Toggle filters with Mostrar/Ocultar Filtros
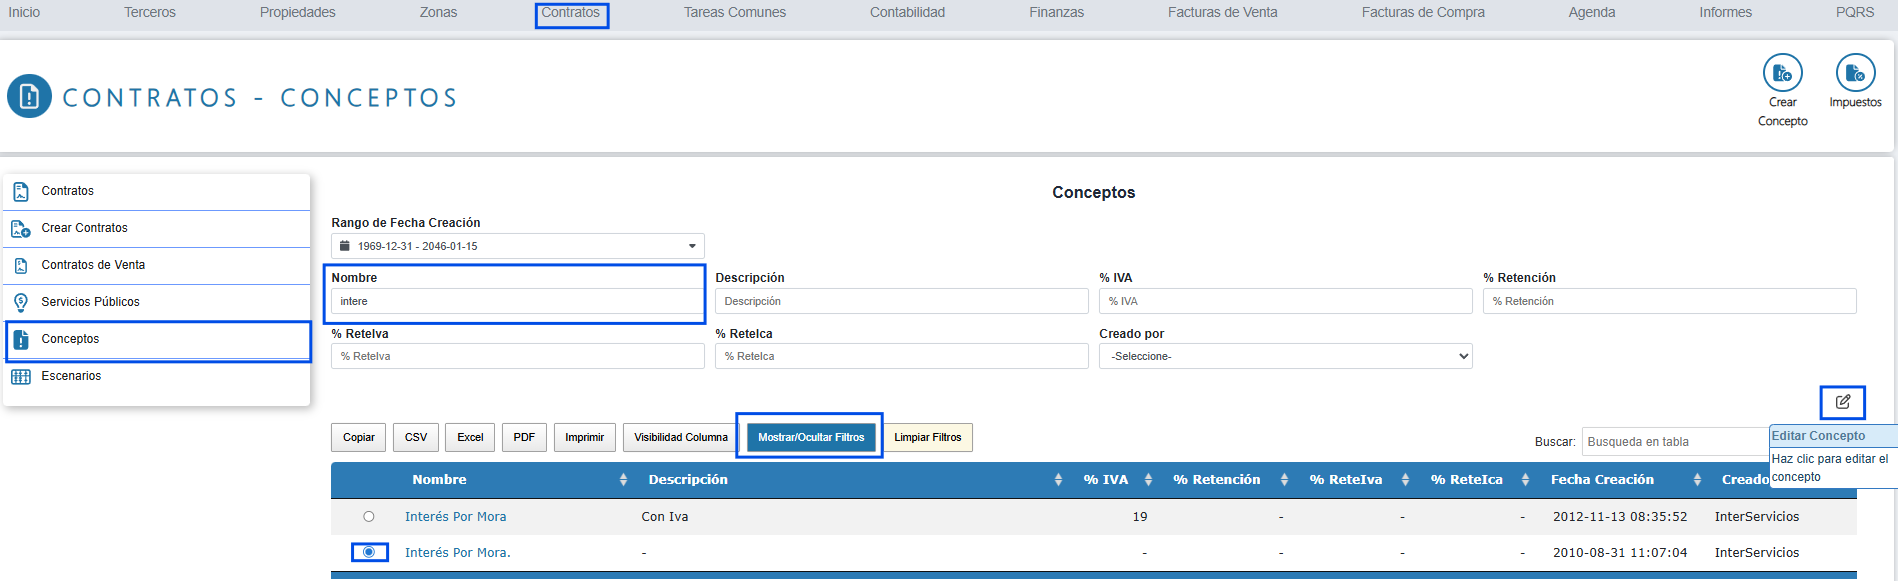 (x=810, y=437)
